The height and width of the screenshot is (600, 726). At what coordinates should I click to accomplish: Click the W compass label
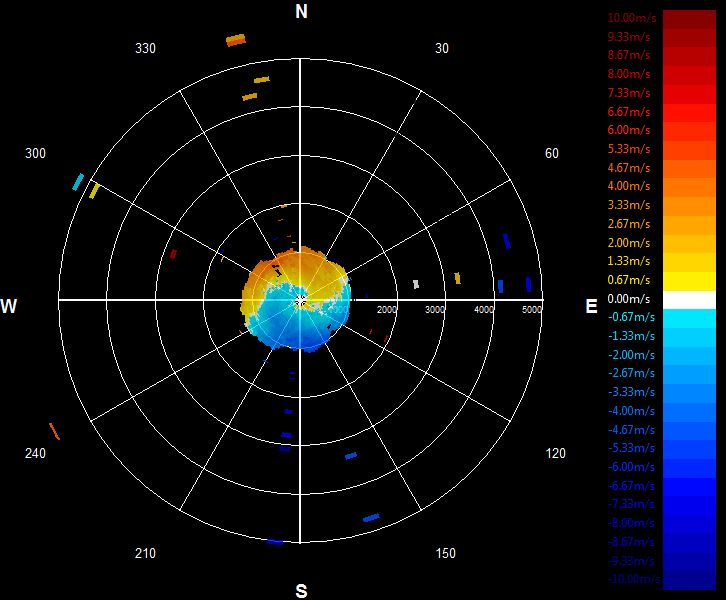pyautogui.click(x=9, y=306)
